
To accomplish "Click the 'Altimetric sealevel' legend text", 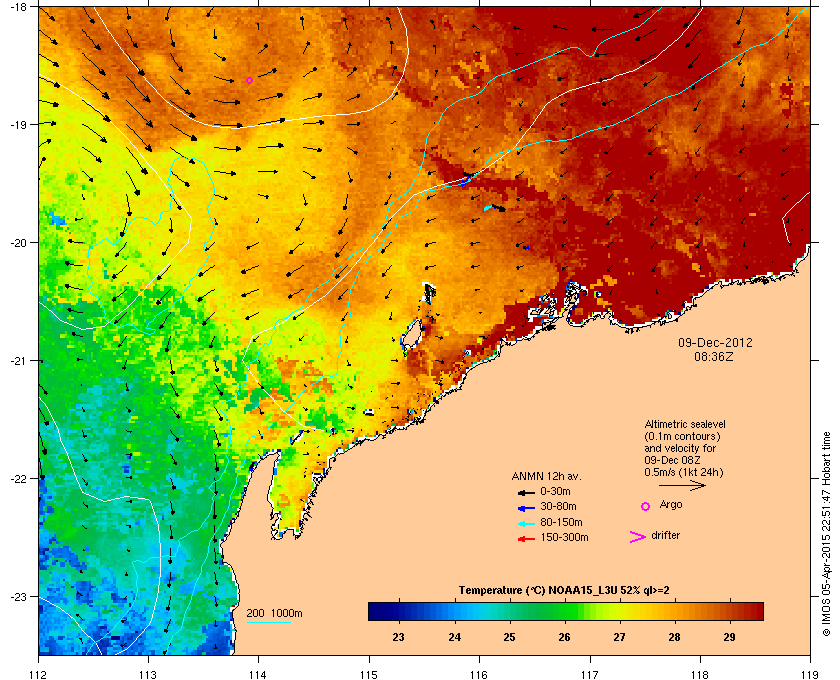I will coord(685,424).
